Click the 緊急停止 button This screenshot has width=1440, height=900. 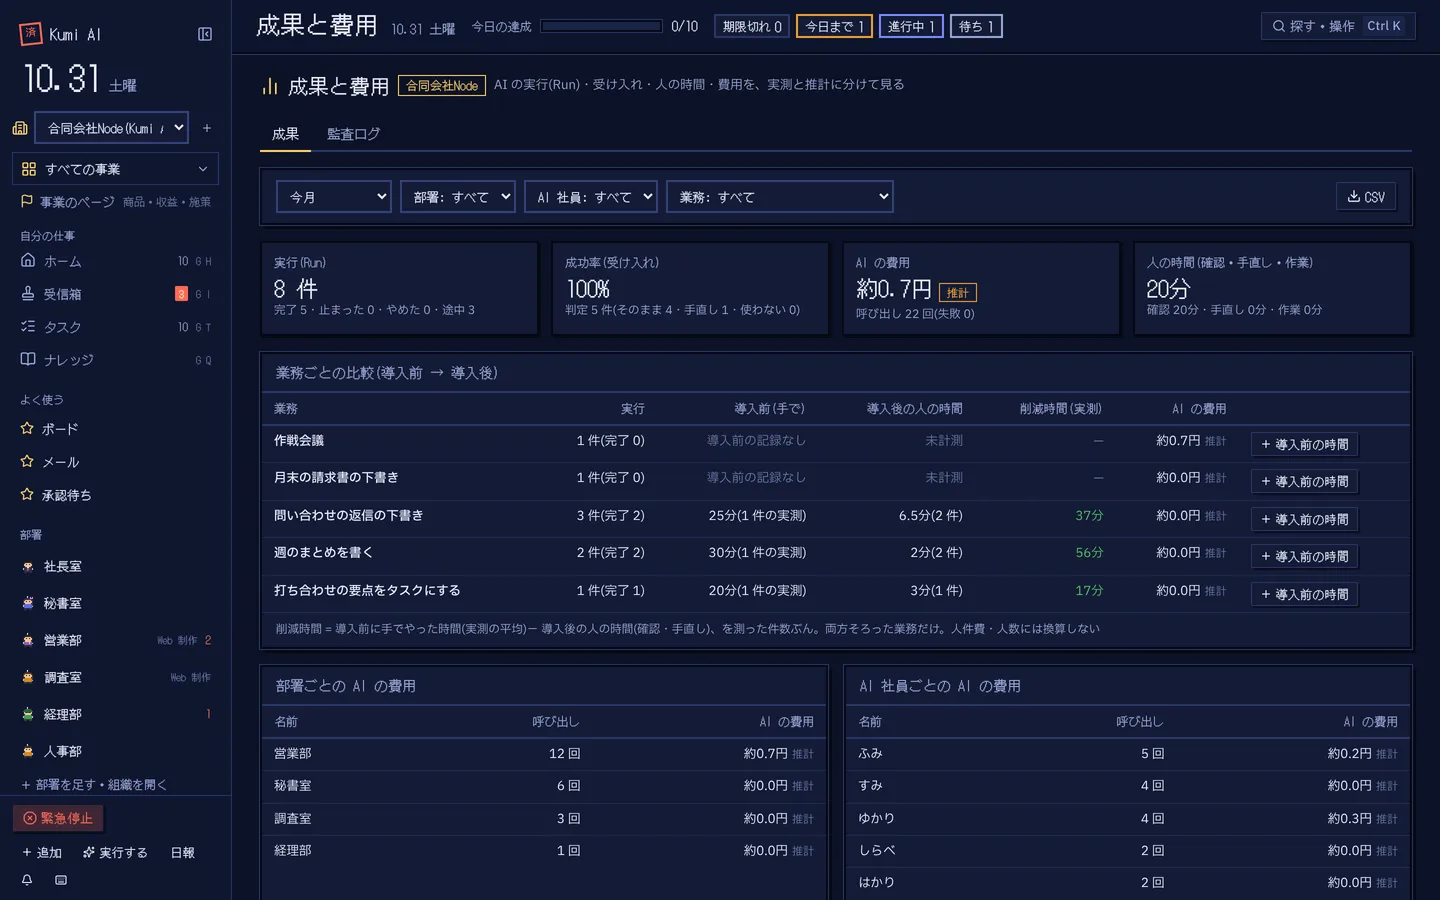tap(58, 818)
